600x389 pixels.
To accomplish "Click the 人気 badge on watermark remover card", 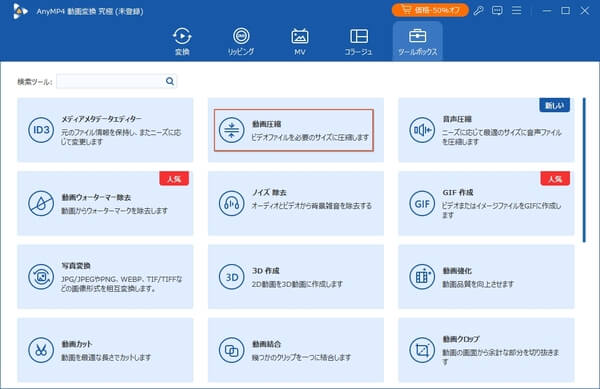I will 174,179.
